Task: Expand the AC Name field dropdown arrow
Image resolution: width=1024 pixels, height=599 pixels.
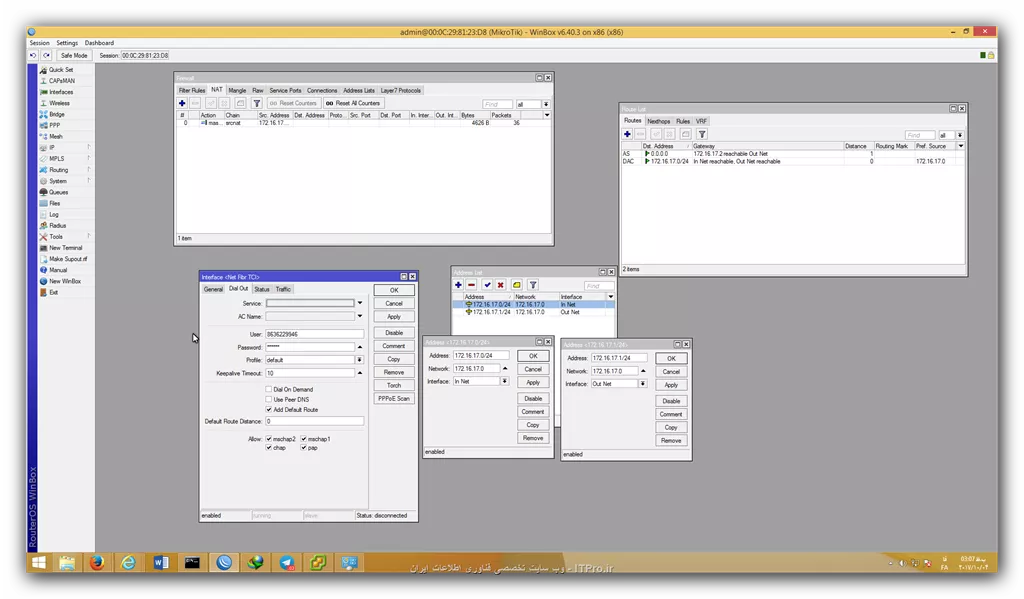Action: 360,316
